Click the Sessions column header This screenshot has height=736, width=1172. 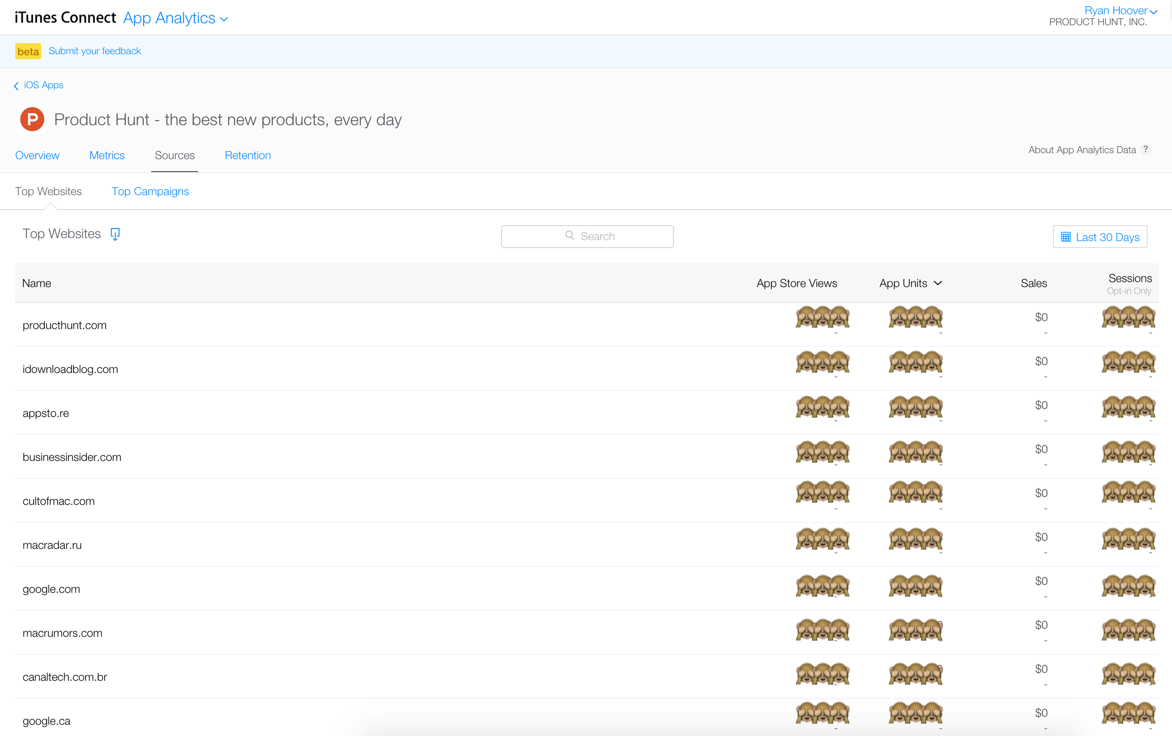click(1129, 278)
